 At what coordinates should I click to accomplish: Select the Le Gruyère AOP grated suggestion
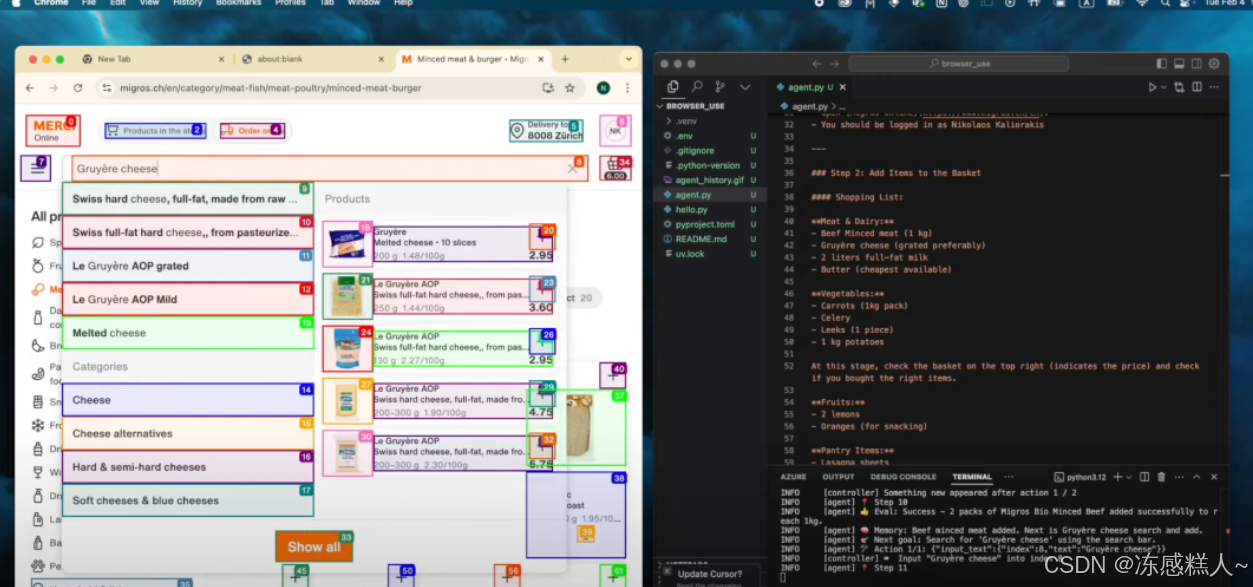point(188,266)
